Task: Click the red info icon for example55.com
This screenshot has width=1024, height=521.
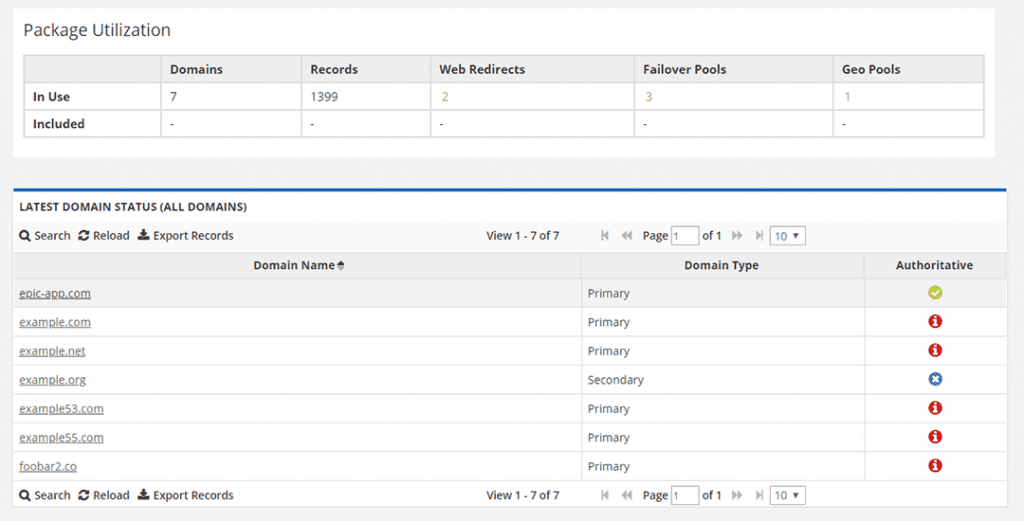Action: [x=935, y=437]
